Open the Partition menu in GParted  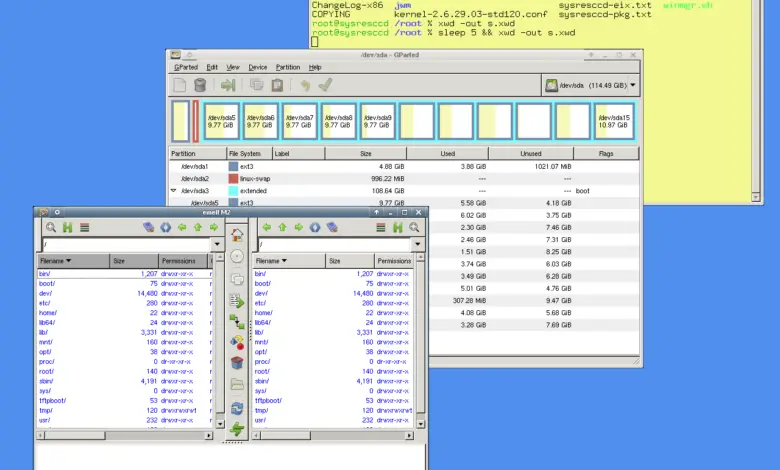[288, 67]
